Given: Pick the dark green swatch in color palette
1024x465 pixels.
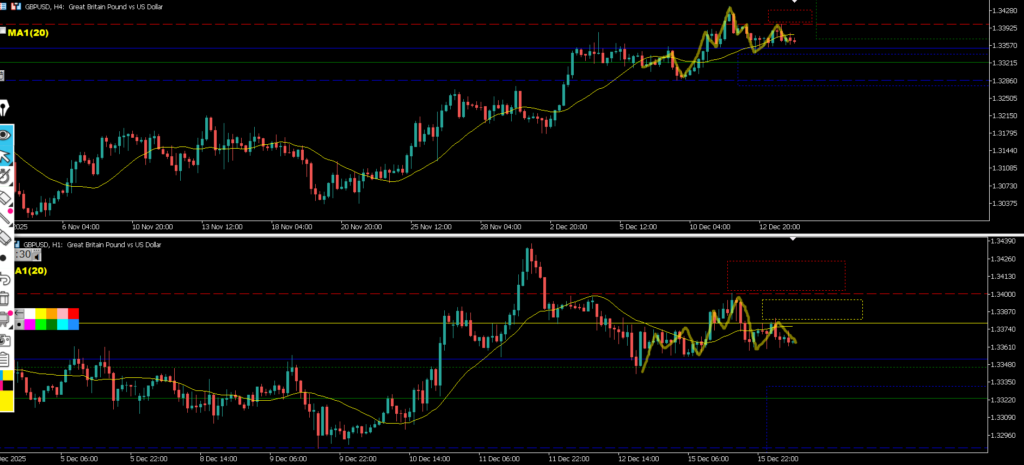Looking at the screenshot, I should [x=52, y=325].
